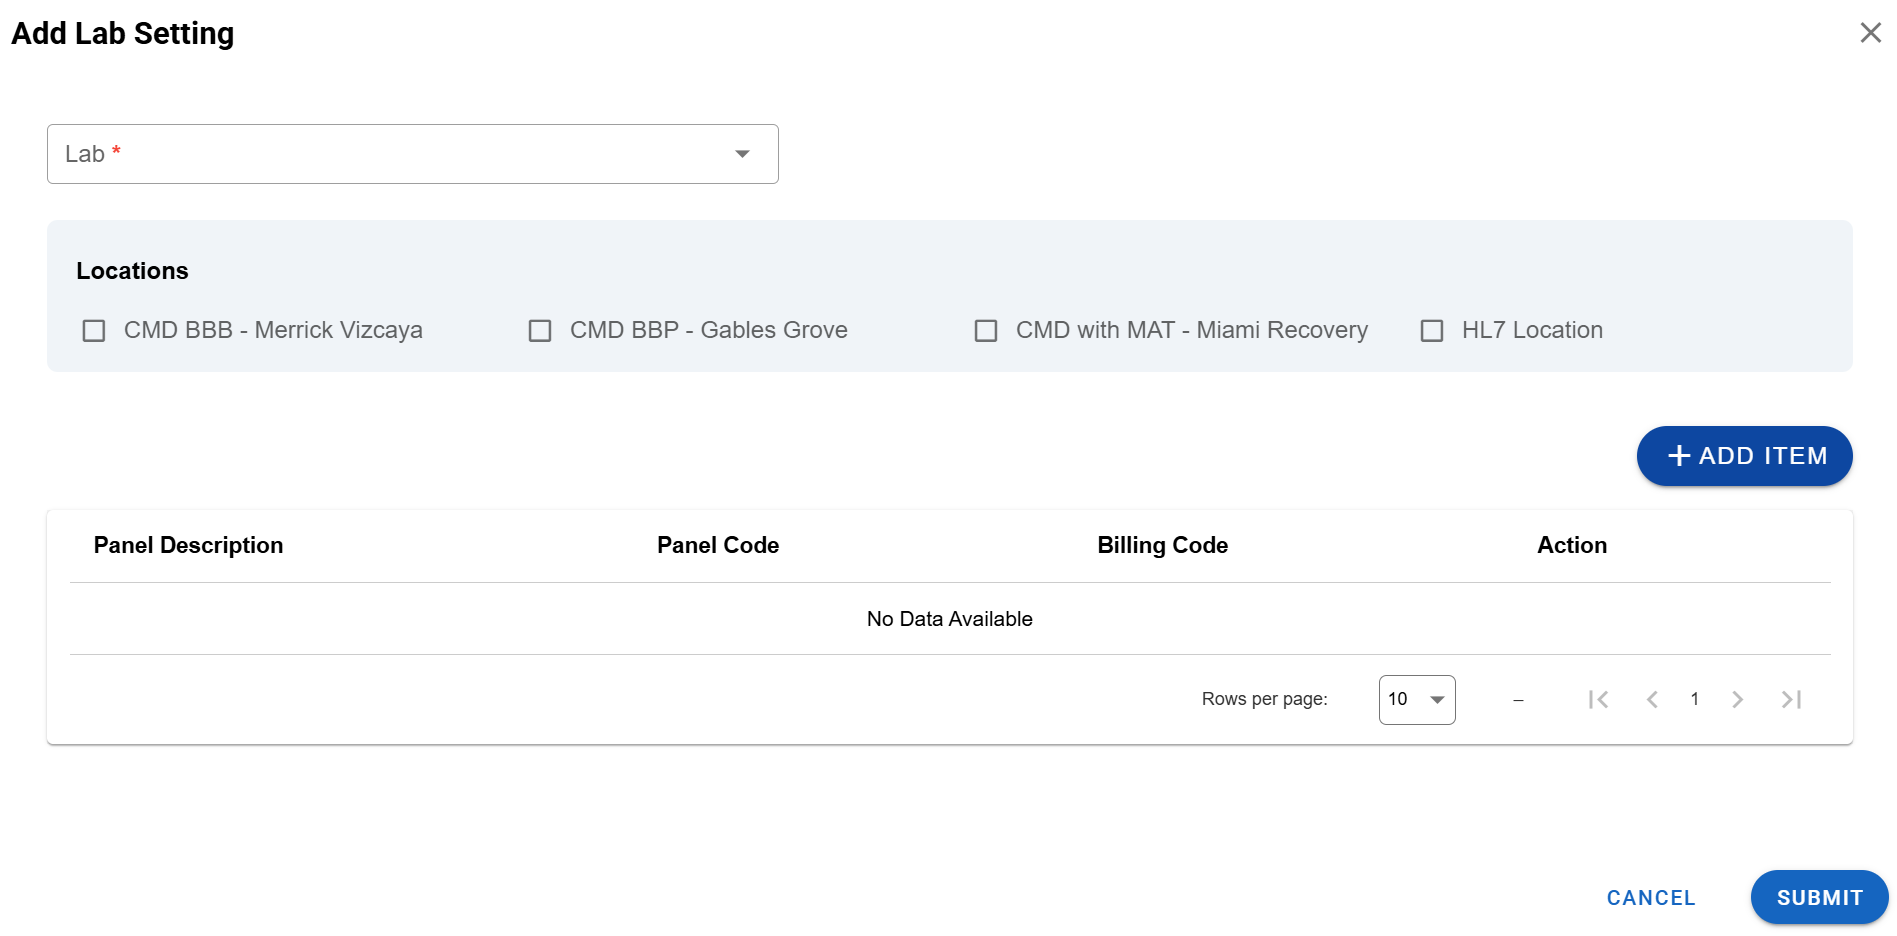
Task: Open the Lab dropdown
Action: point(412,153)
